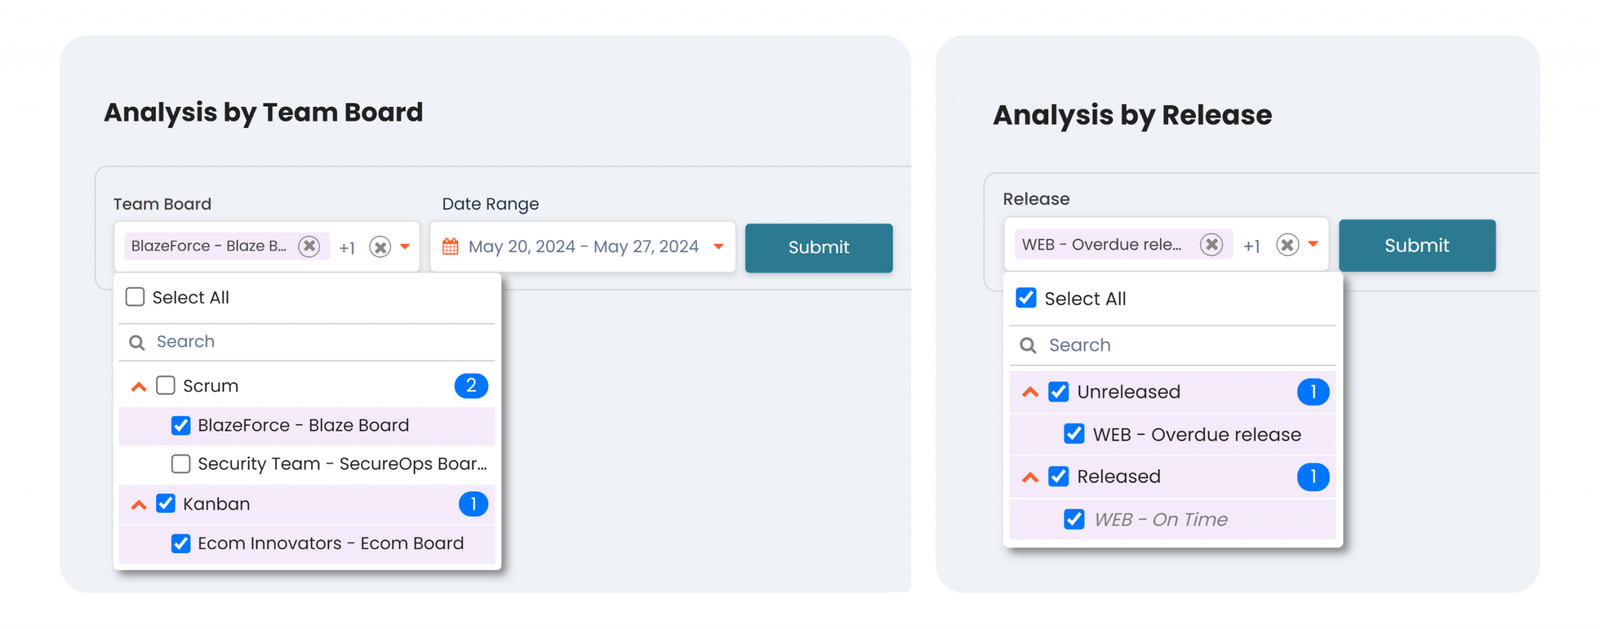The width and height of the screenshot is (1600, 629).
Task: Collapse the Unreleased group
Action: point(1030,392)
